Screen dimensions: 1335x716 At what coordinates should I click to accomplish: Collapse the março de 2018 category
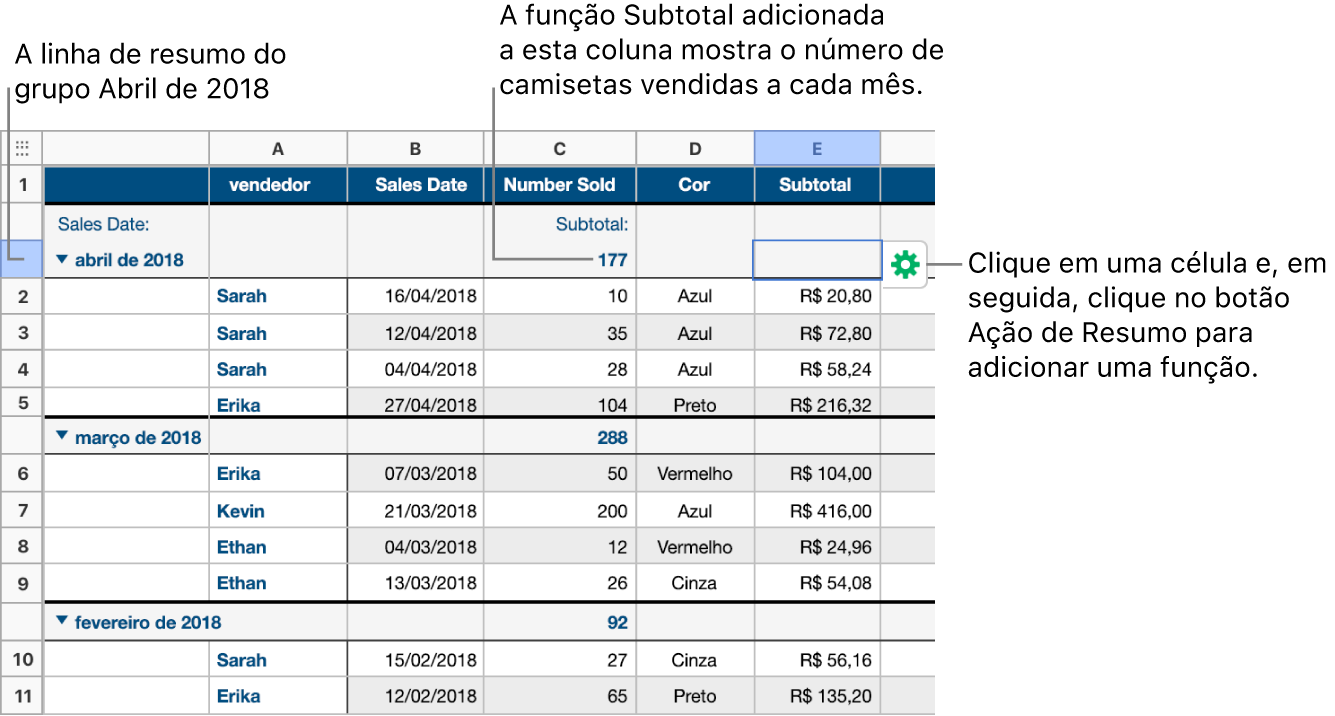tap(61, 437)
